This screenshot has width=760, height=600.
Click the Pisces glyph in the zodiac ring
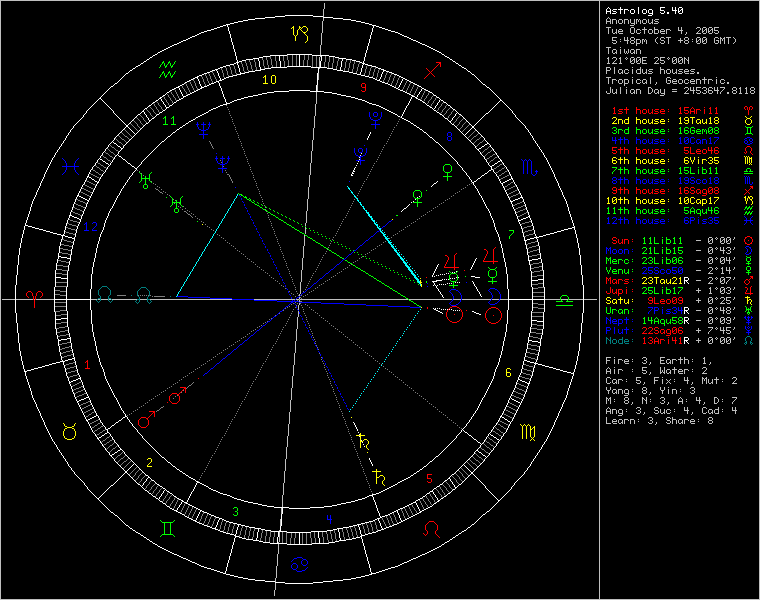coord(70,167)
